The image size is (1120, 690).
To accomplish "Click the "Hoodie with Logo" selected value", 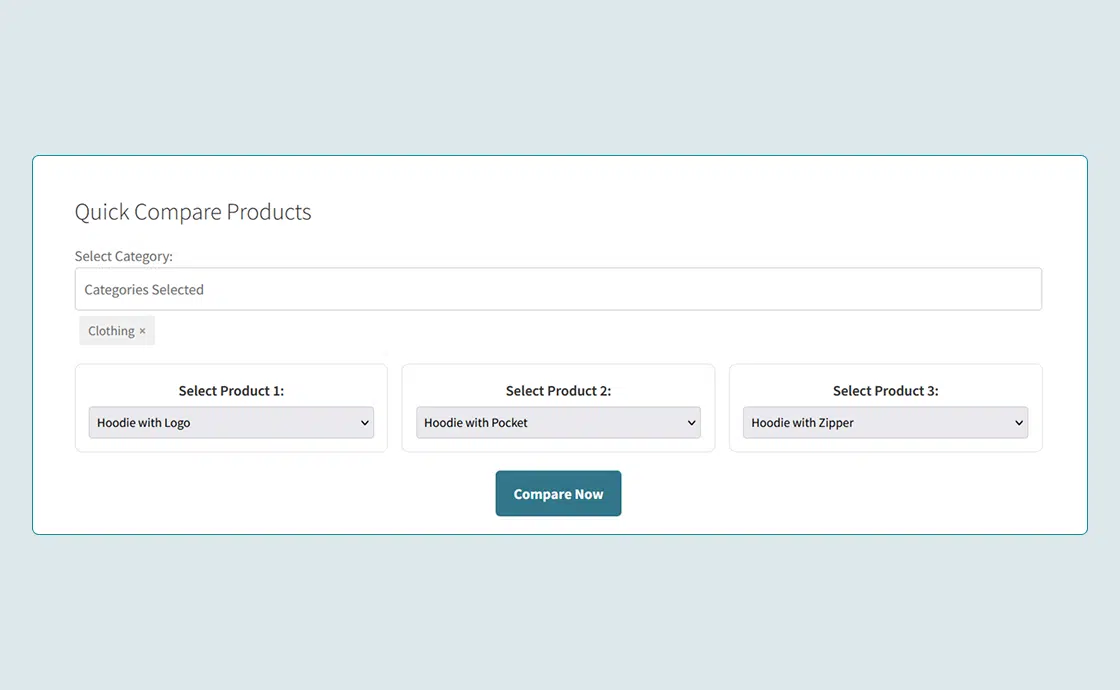I will coord(144,423).
